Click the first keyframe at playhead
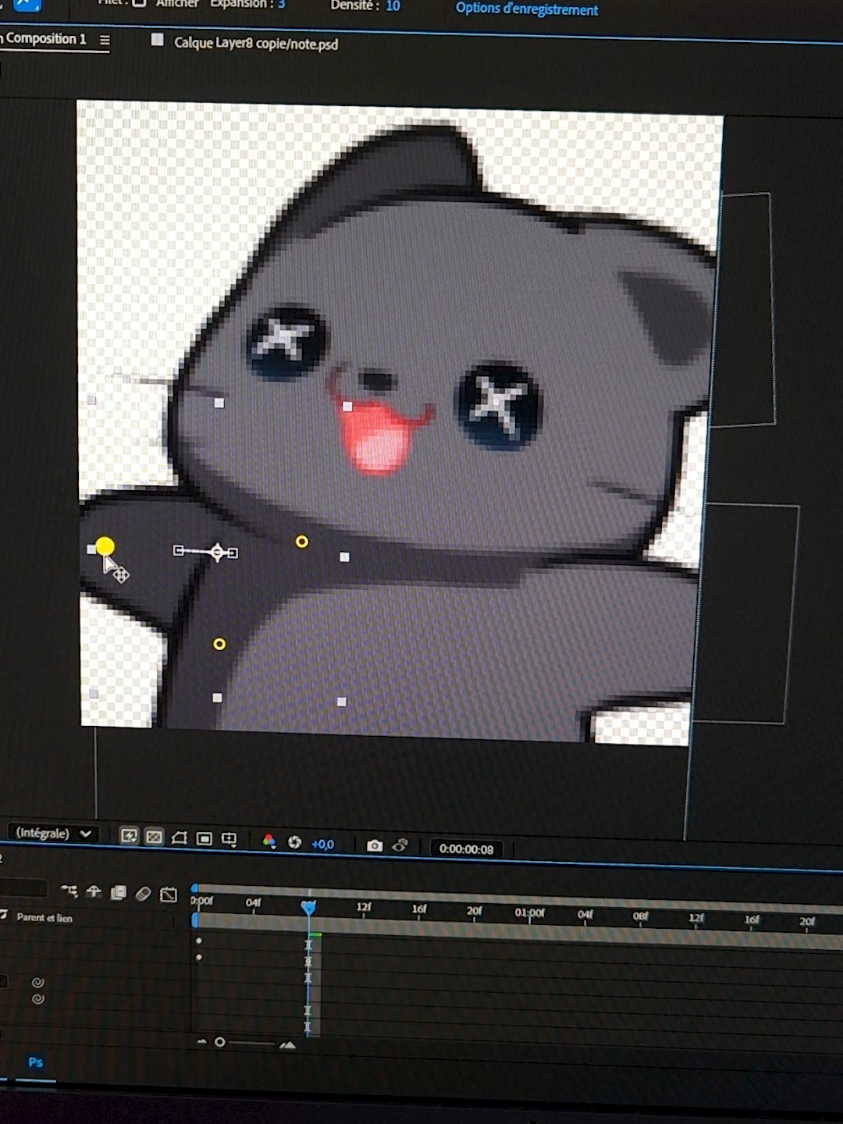843x1124 pixels. [x=308, y=946]
